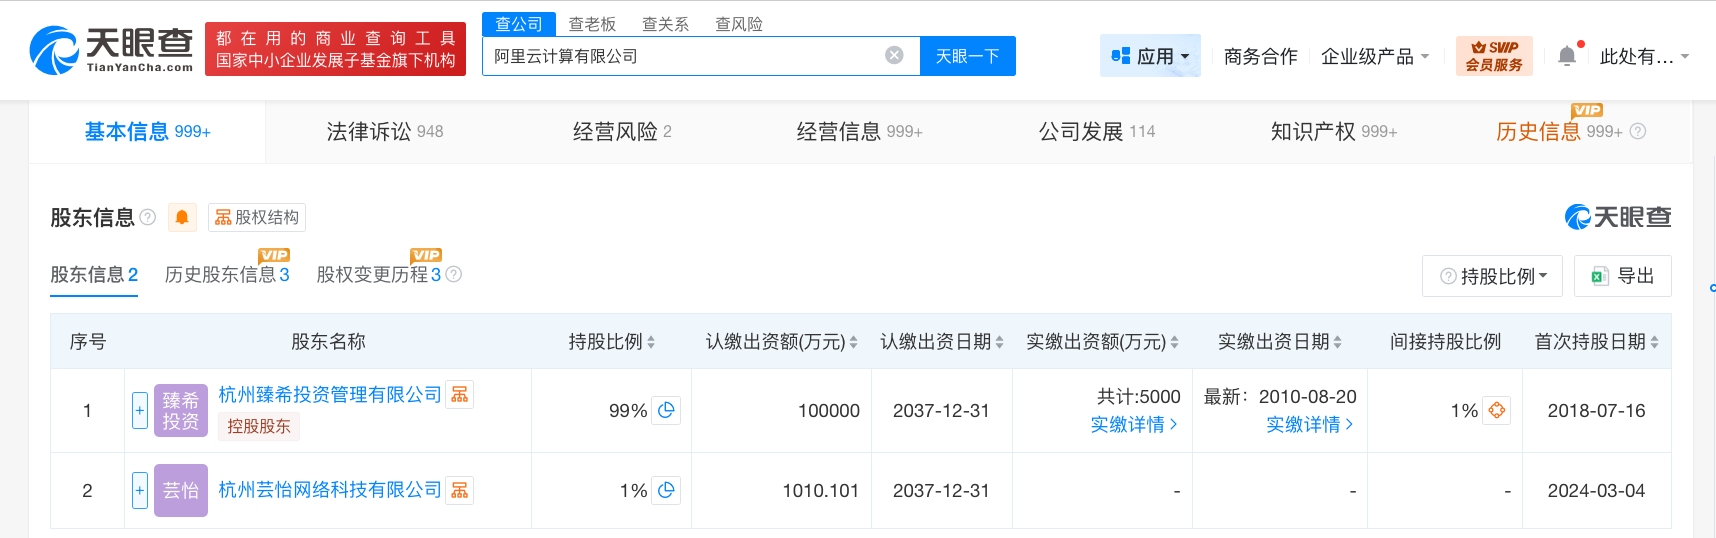Expand row 1 shareholder with plus toggle
This screenshot has width=1716, height=538.
(x=140, y=410)
